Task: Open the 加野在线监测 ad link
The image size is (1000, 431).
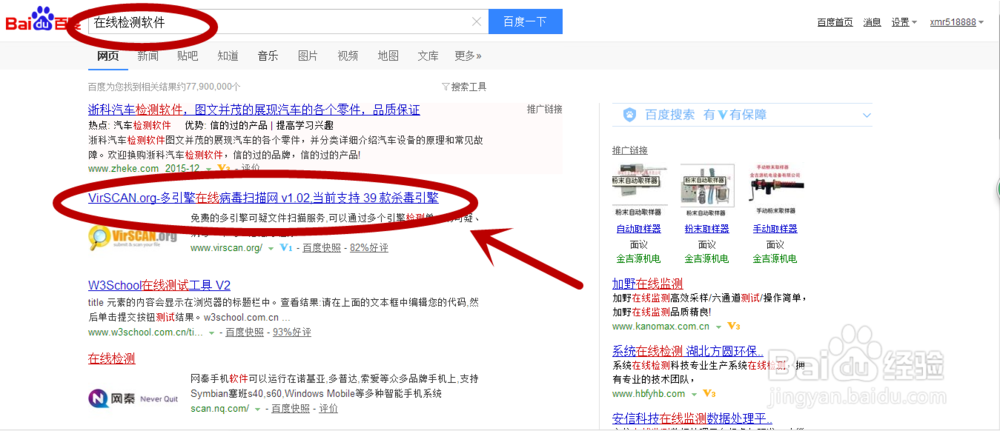Action: (648, 284)
